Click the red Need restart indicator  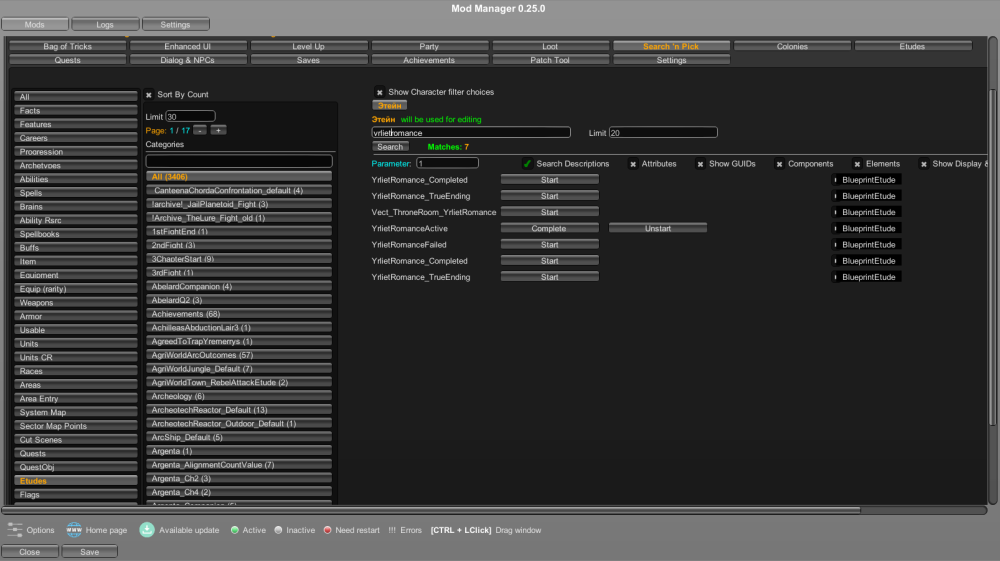coord(327,530)
